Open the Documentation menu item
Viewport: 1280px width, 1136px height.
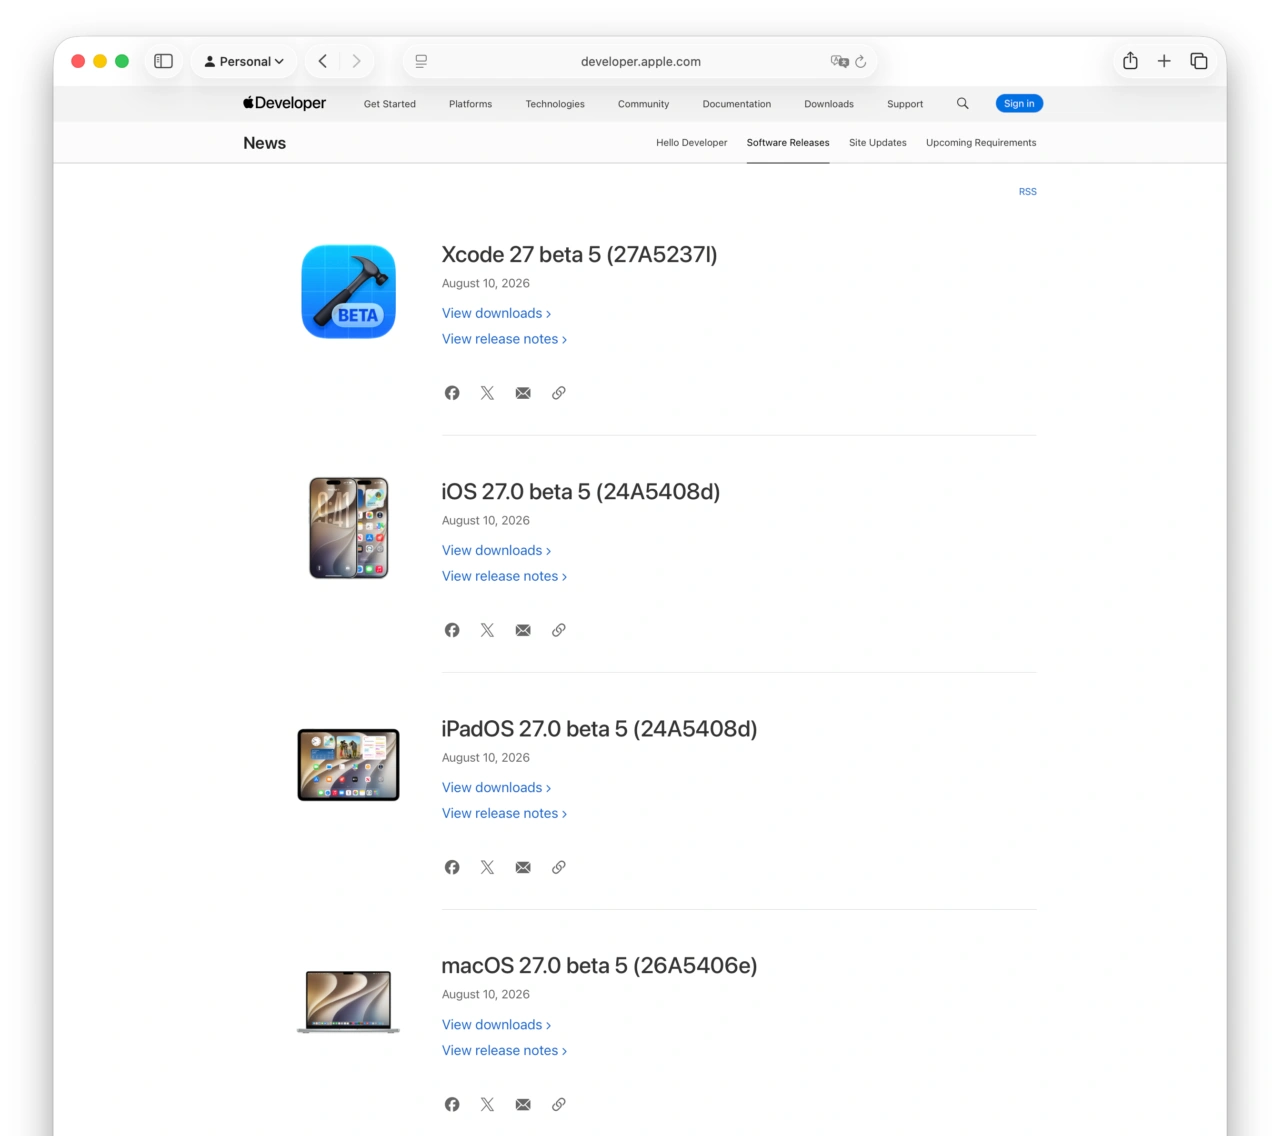737,104
